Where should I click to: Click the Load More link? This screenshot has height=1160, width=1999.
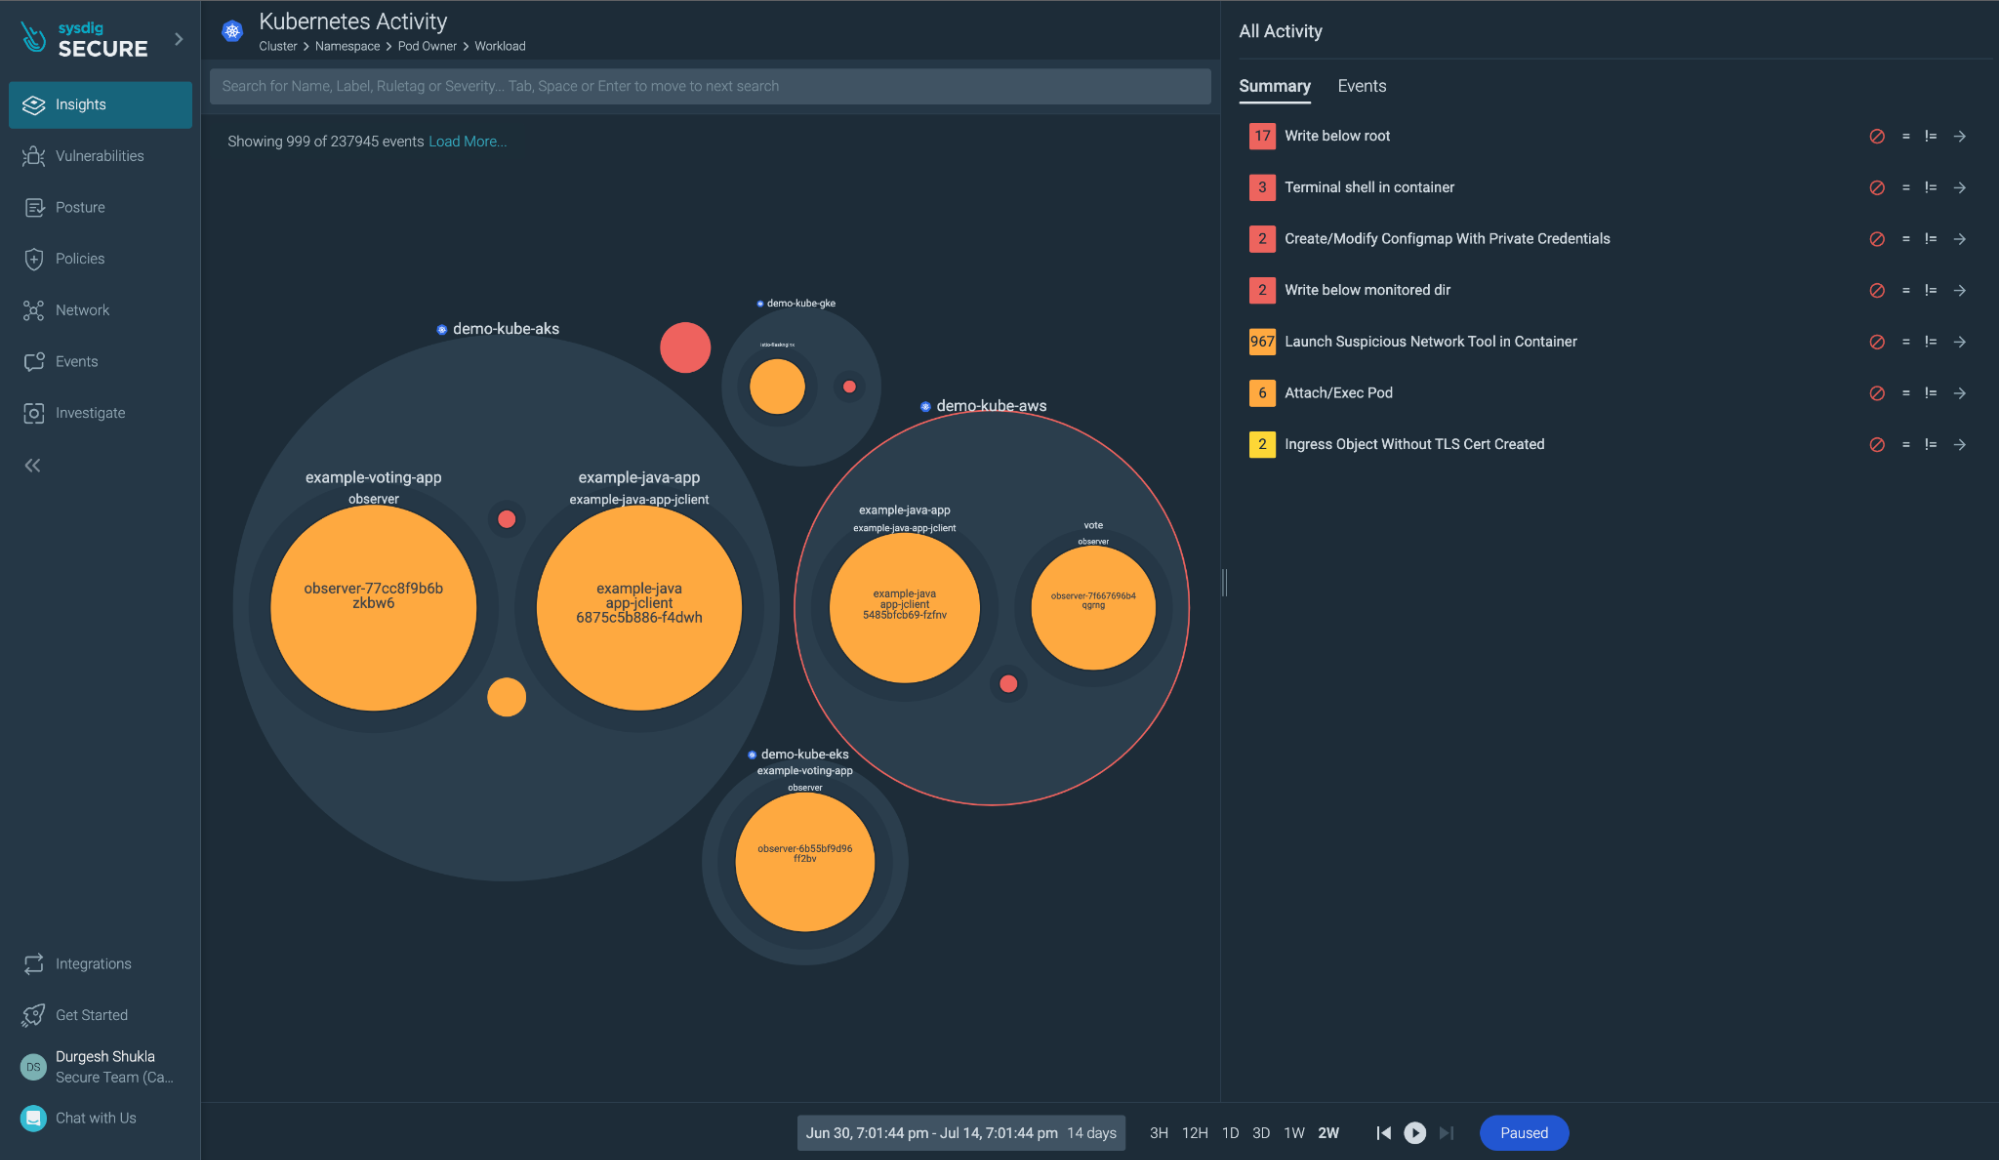[467, 142]
